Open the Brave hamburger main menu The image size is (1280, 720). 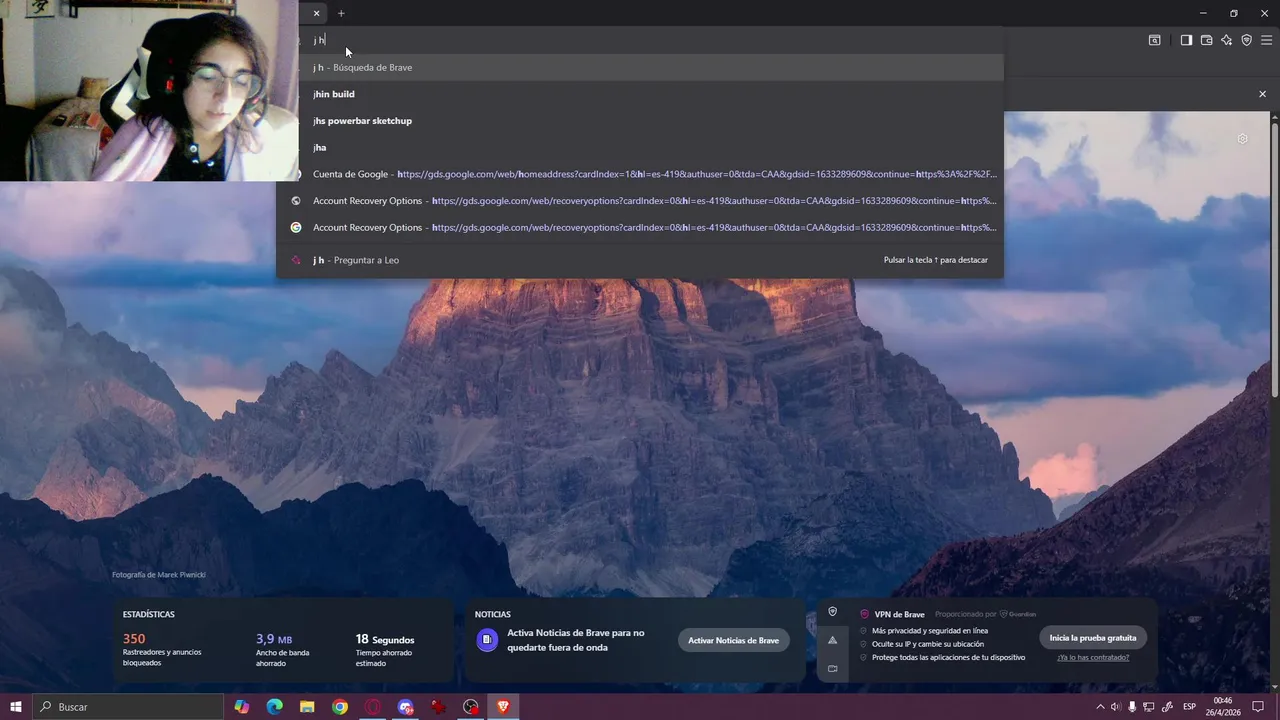click(x=1266, y=40)
